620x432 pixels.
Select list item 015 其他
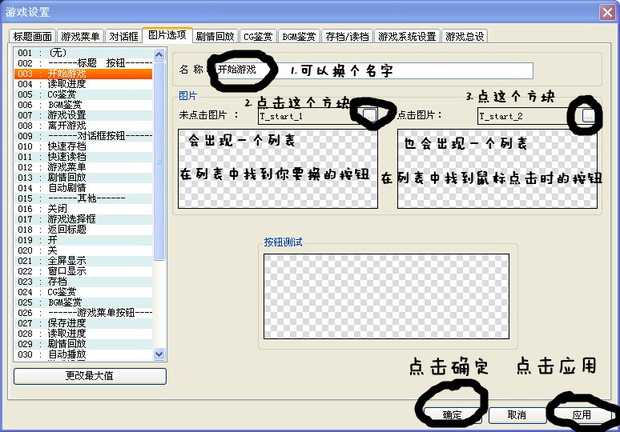coord(83,198)
